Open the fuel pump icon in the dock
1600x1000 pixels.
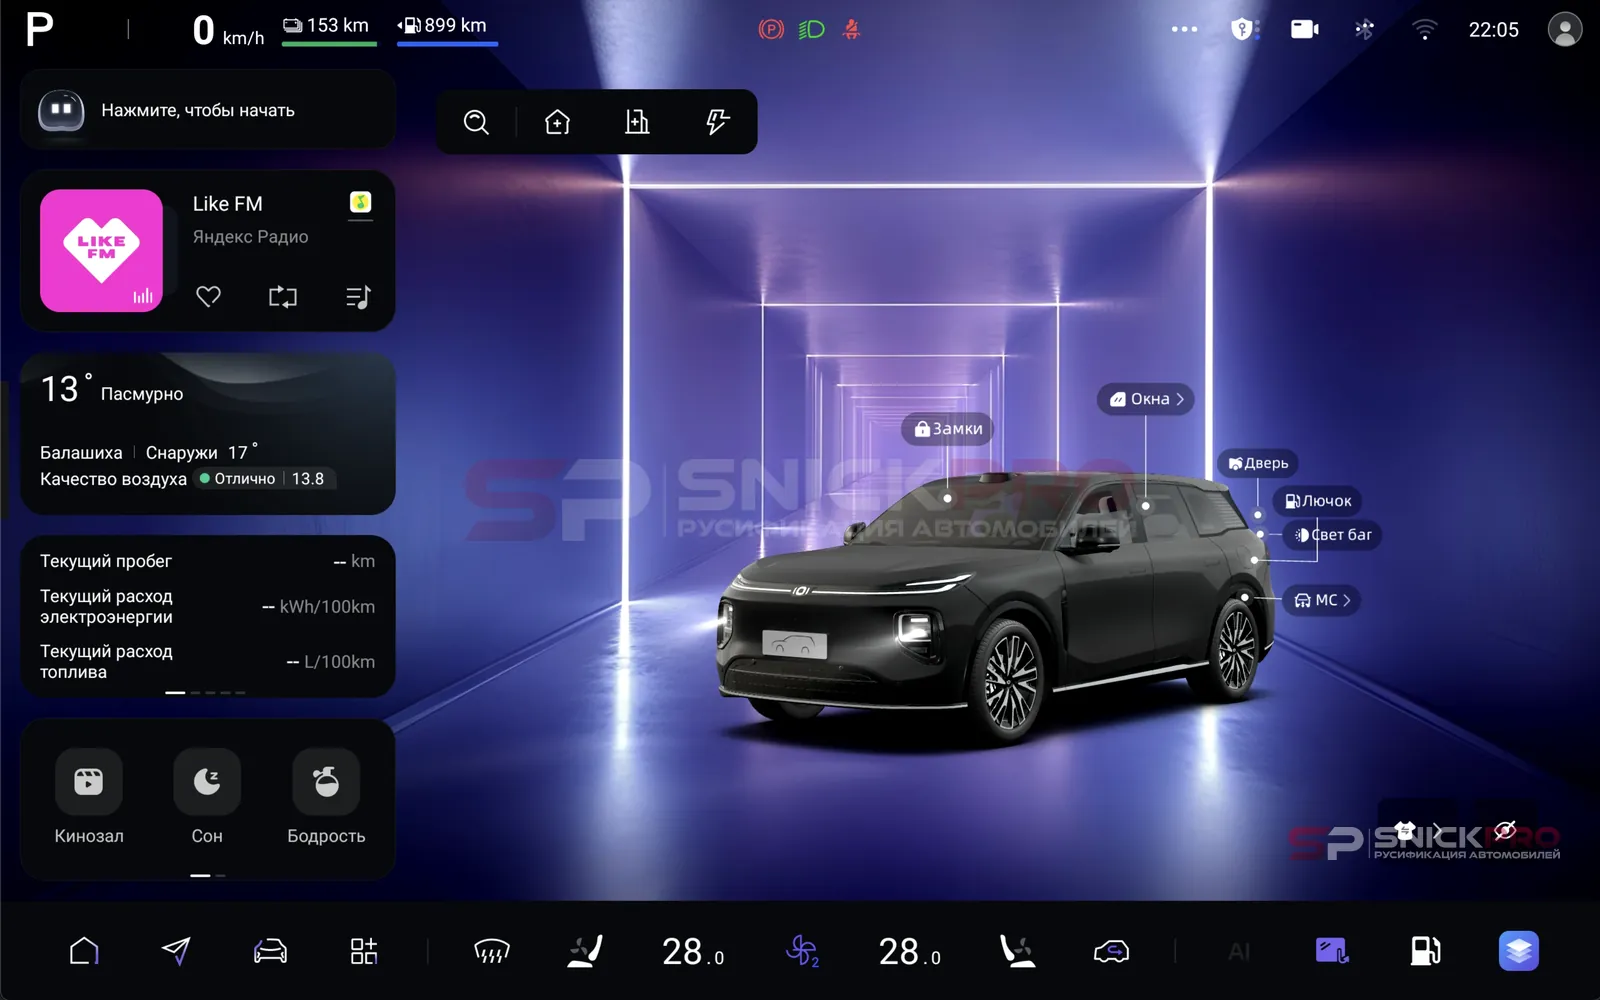click(1425, 951)
